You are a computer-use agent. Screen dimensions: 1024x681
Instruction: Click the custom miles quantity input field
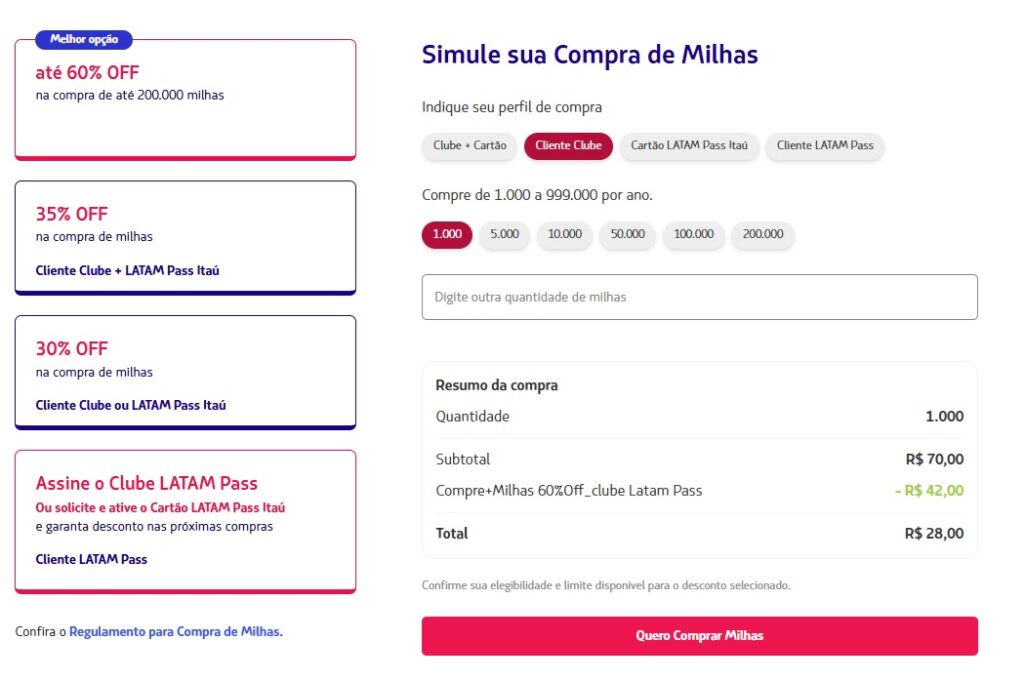point(699,297)
